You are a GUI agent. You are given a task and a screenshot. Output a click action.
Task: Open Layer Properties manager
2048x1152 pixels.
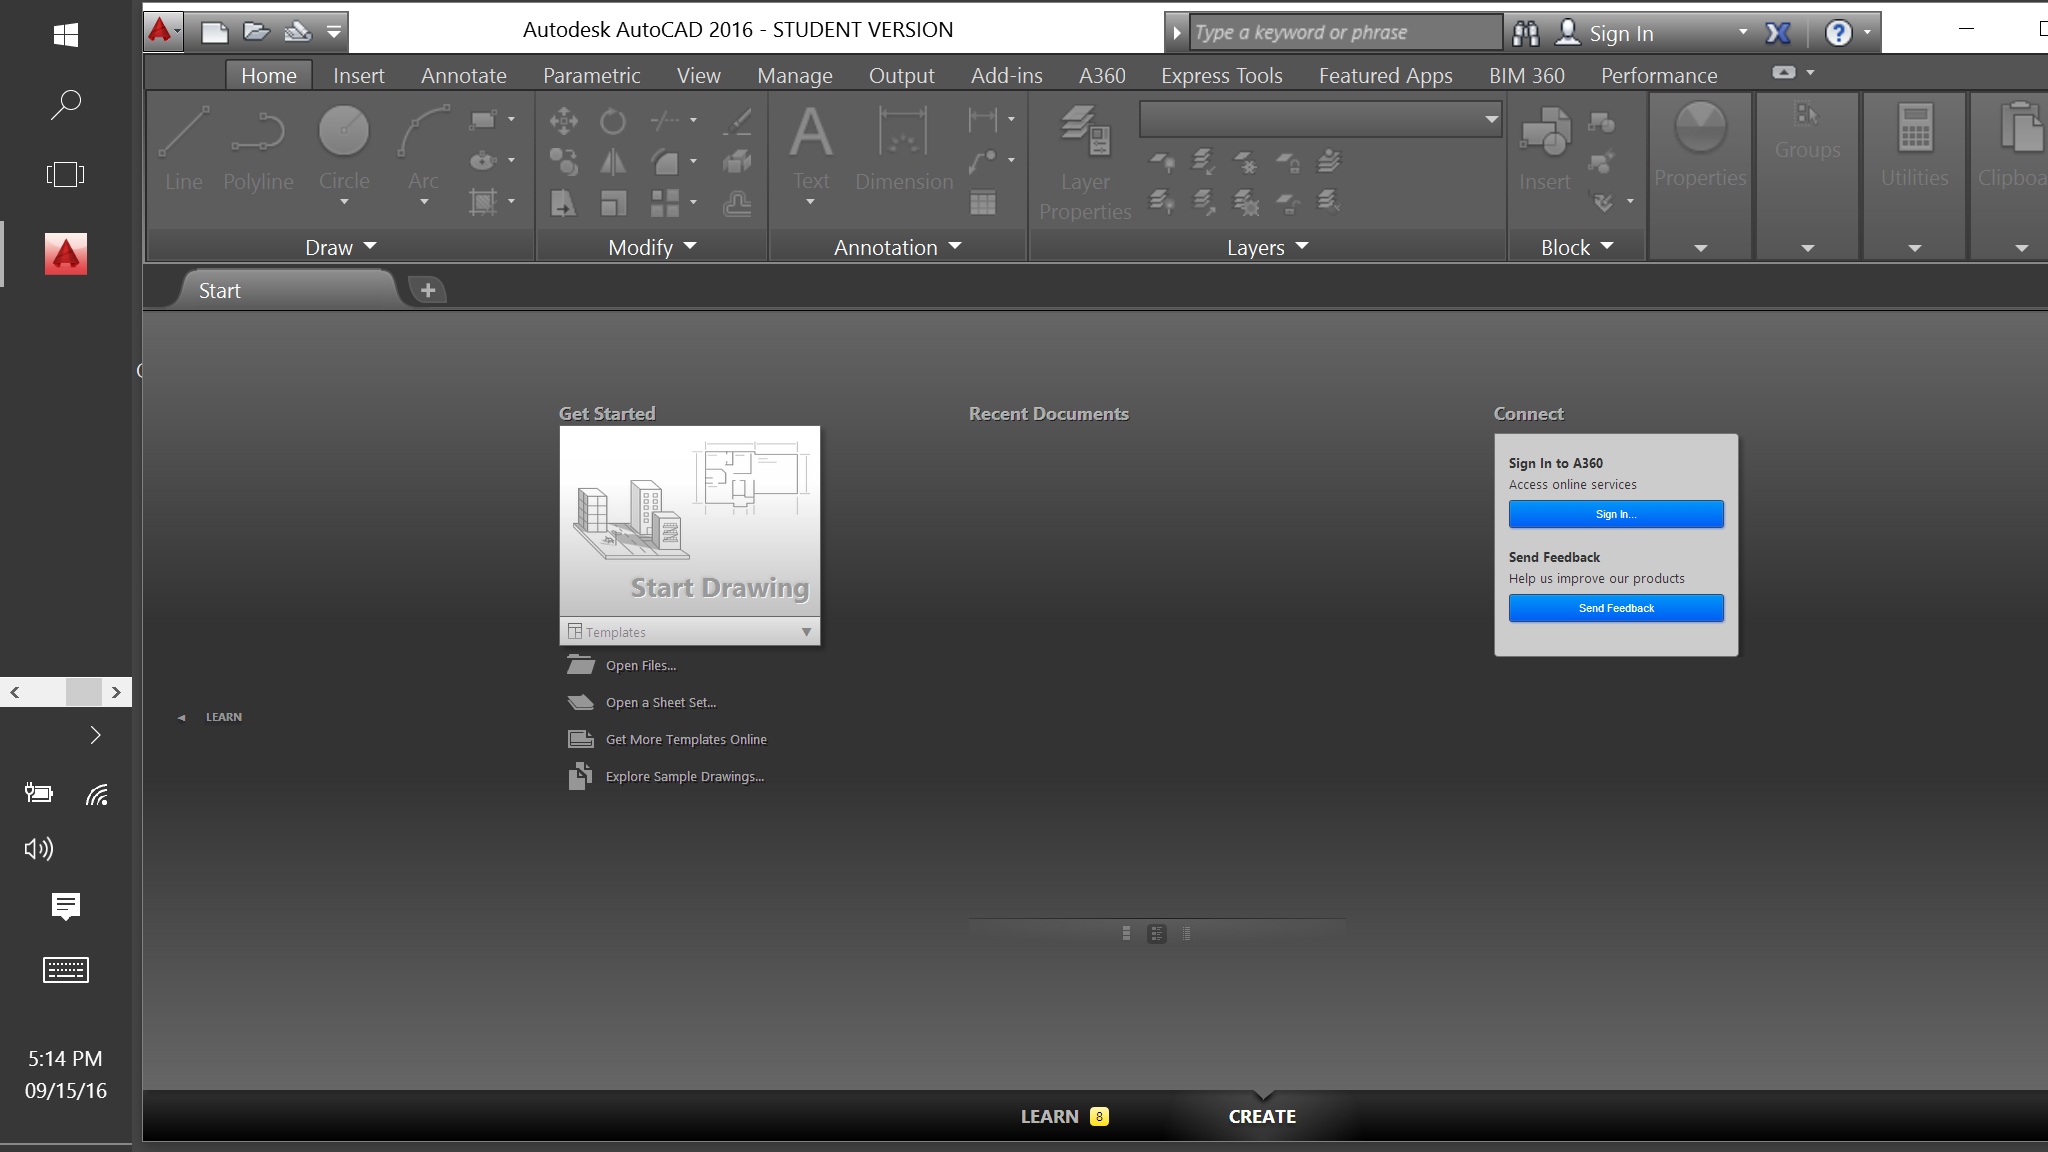[x=1085, y=162]
